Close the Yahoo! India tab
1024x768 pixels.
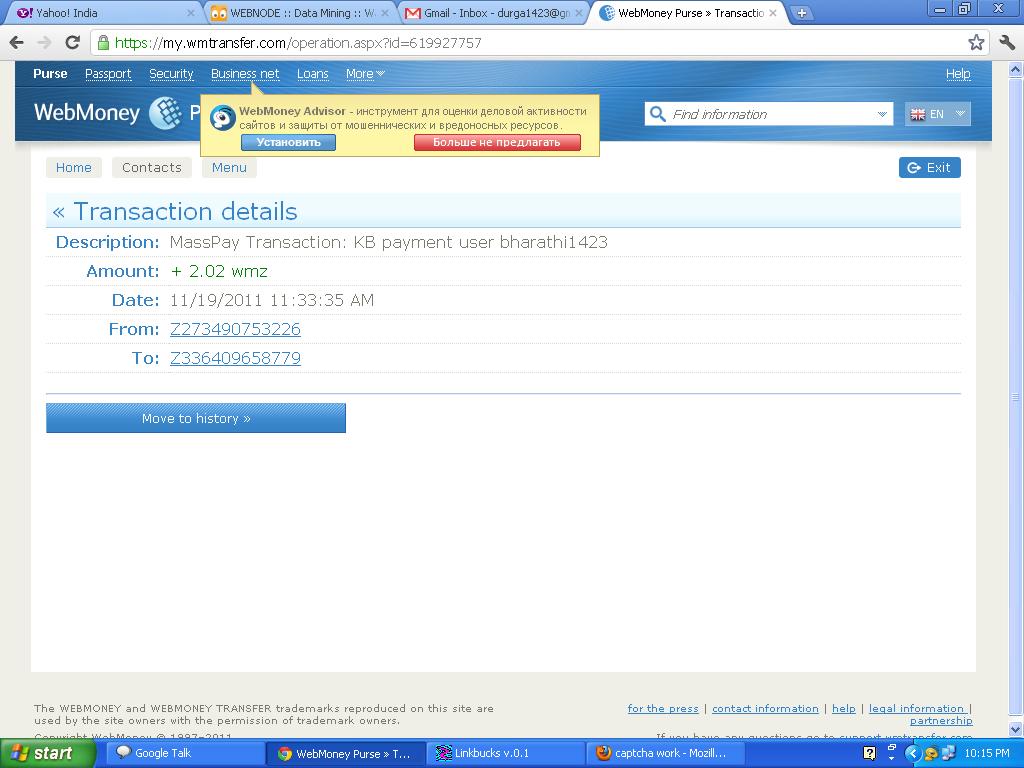[x=191, y=13]
